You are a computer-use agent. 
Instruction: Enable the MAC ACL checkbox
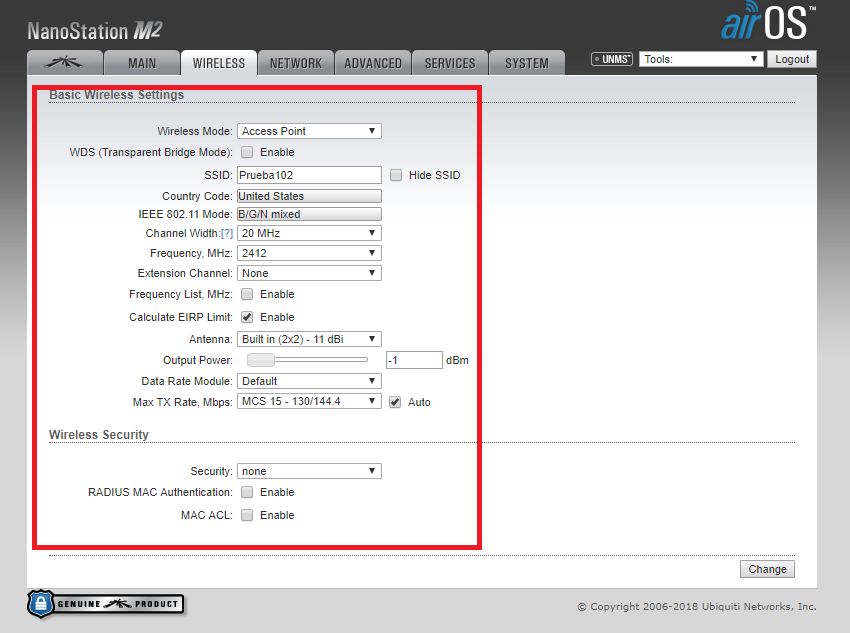(247, 515)
